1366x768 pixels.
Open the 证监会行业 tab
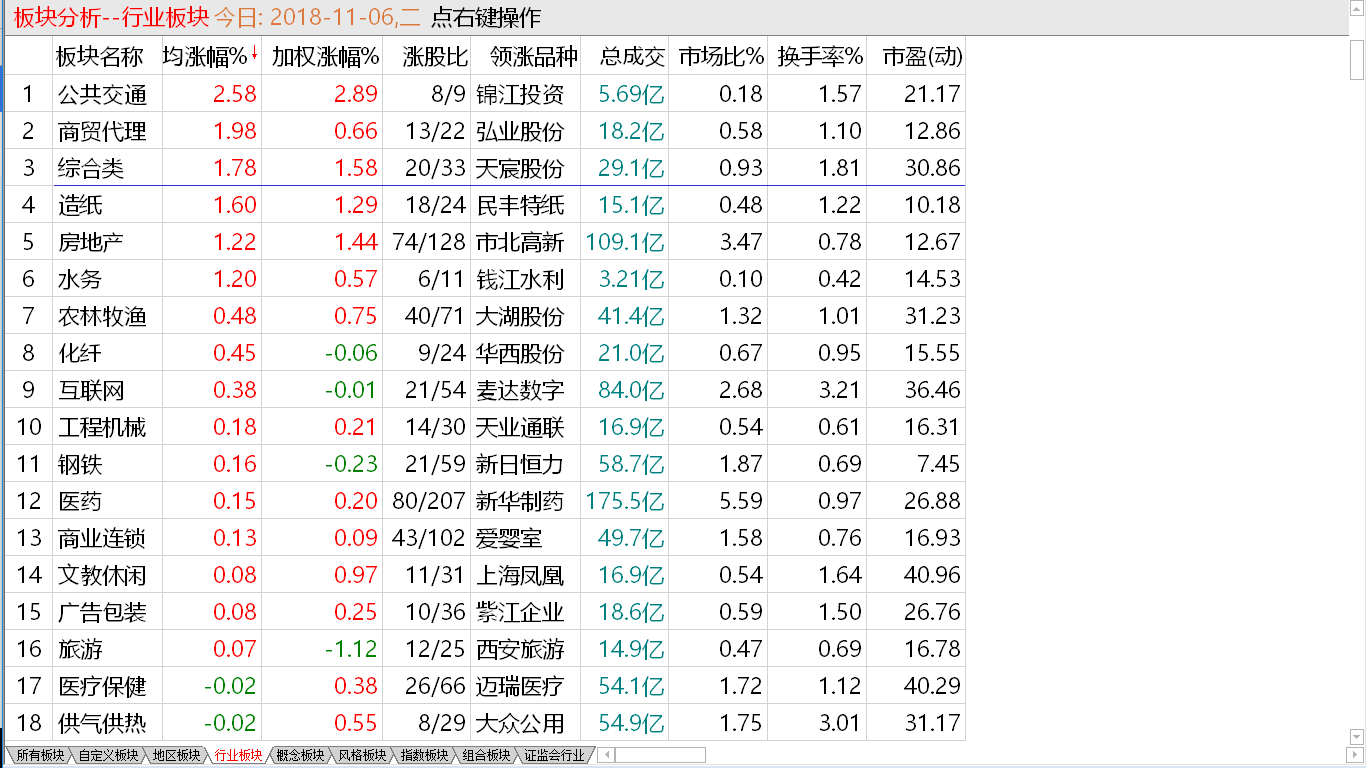point(555,755)
